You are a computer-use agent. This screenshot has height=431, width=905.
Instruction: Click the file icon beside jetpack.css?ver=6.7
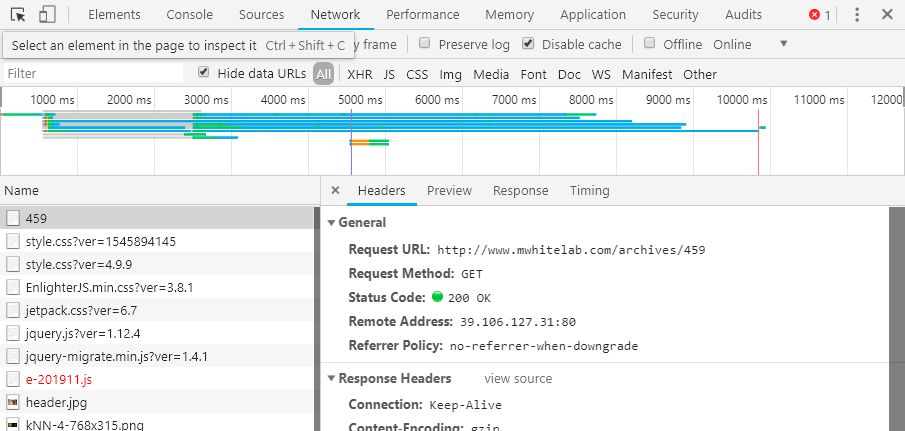click(x=13, y=310)
